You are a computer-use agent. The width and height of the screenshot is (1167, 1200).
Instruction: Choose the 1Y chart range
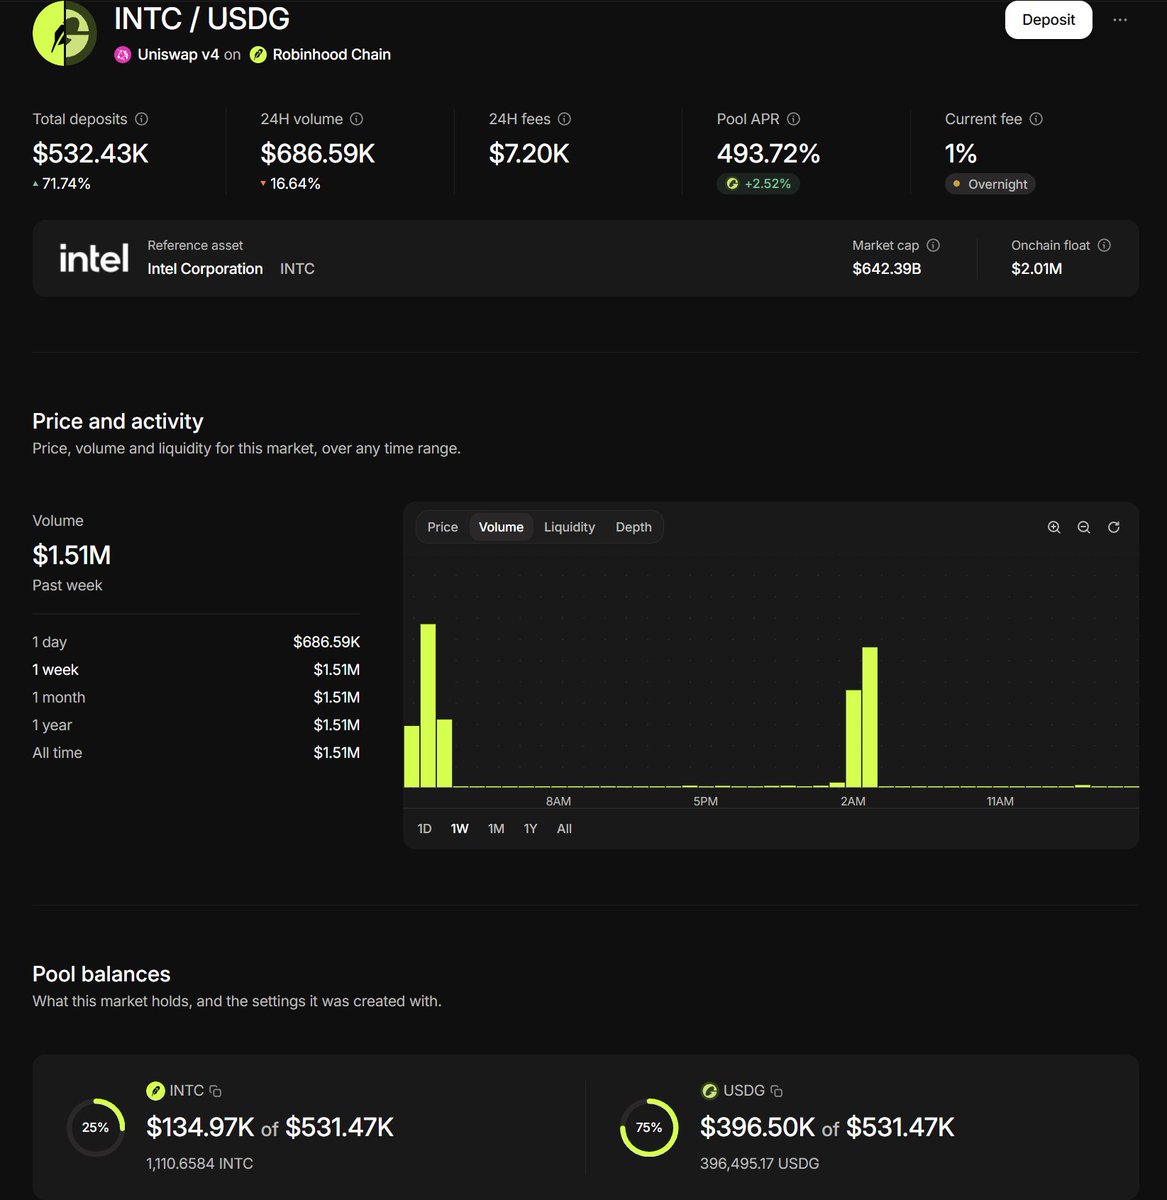(x=531, y=829)
